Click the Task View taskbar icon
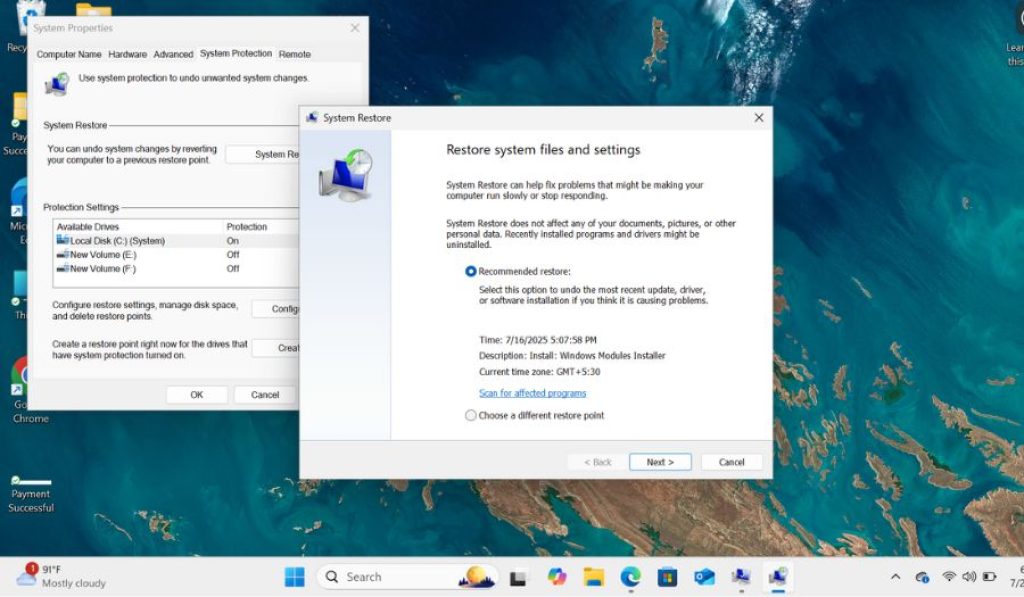1024x597 pixels. coord(518,577)
